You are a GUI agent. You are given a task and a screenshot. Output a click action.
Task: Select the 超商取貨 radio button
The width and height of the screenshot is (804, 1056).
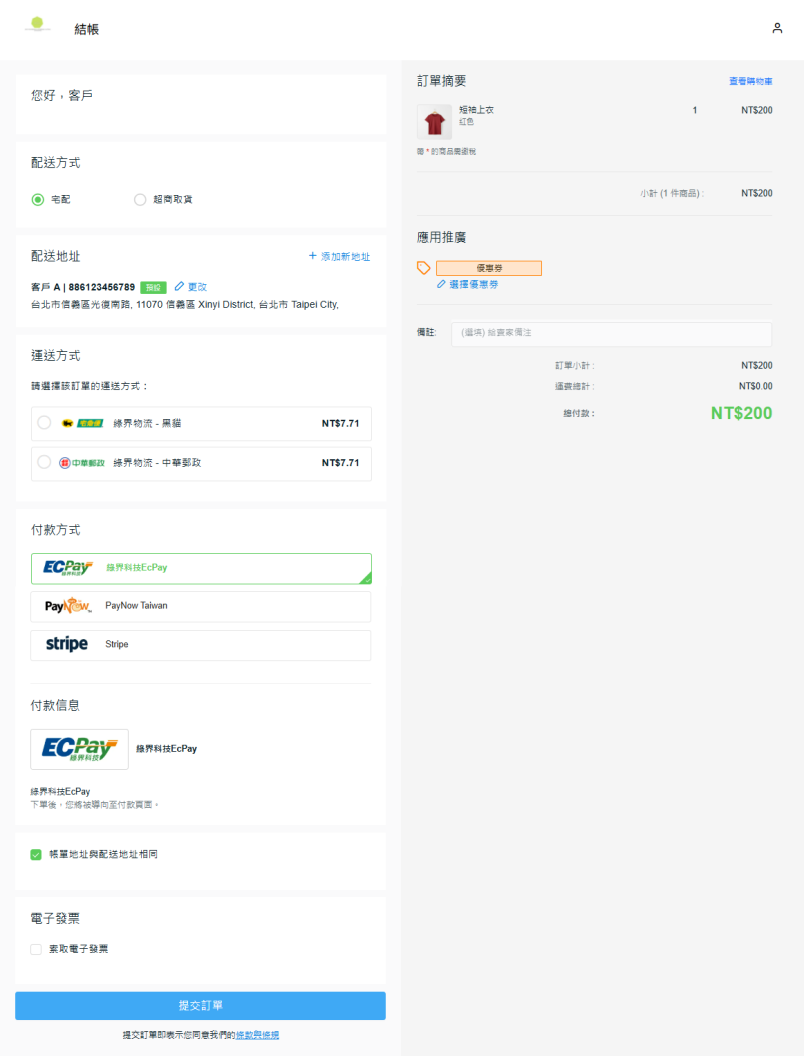coord(140,200)
